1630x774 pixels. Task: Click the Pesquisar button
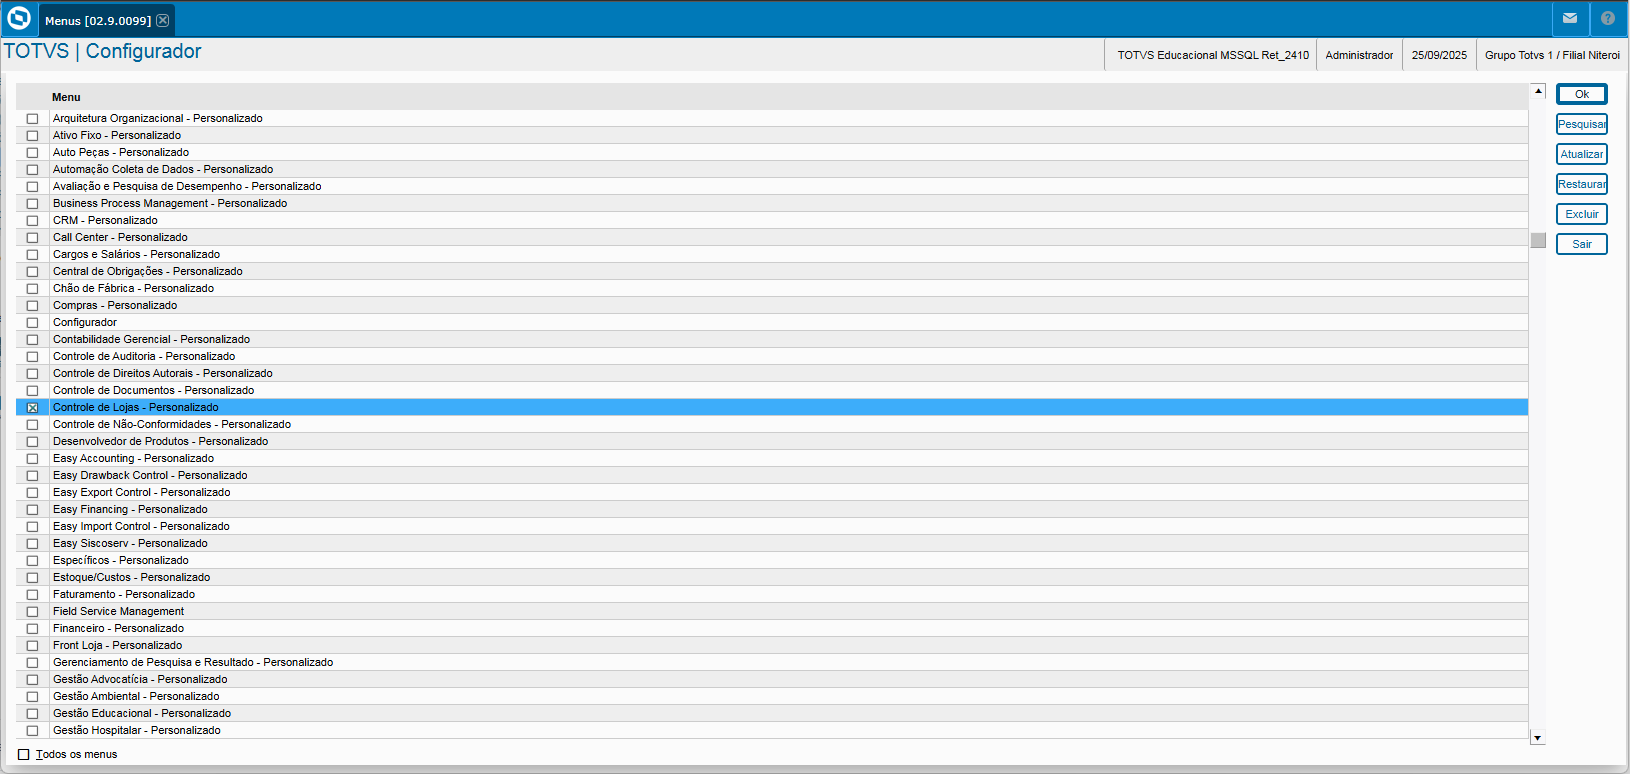(x=1582, y=124)
